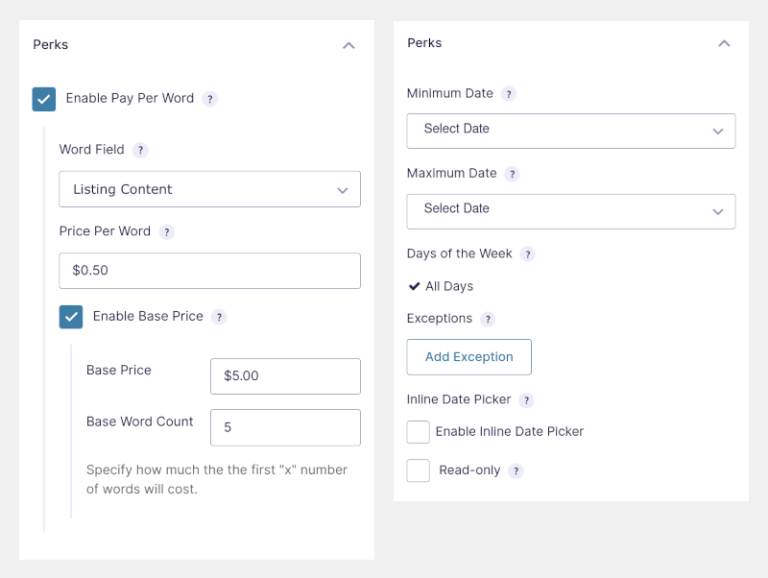Viewport: 768px width, 578px height.
Task: Click help icon beside Read-only
Action: pyautogui.click(x=516, y=471)
